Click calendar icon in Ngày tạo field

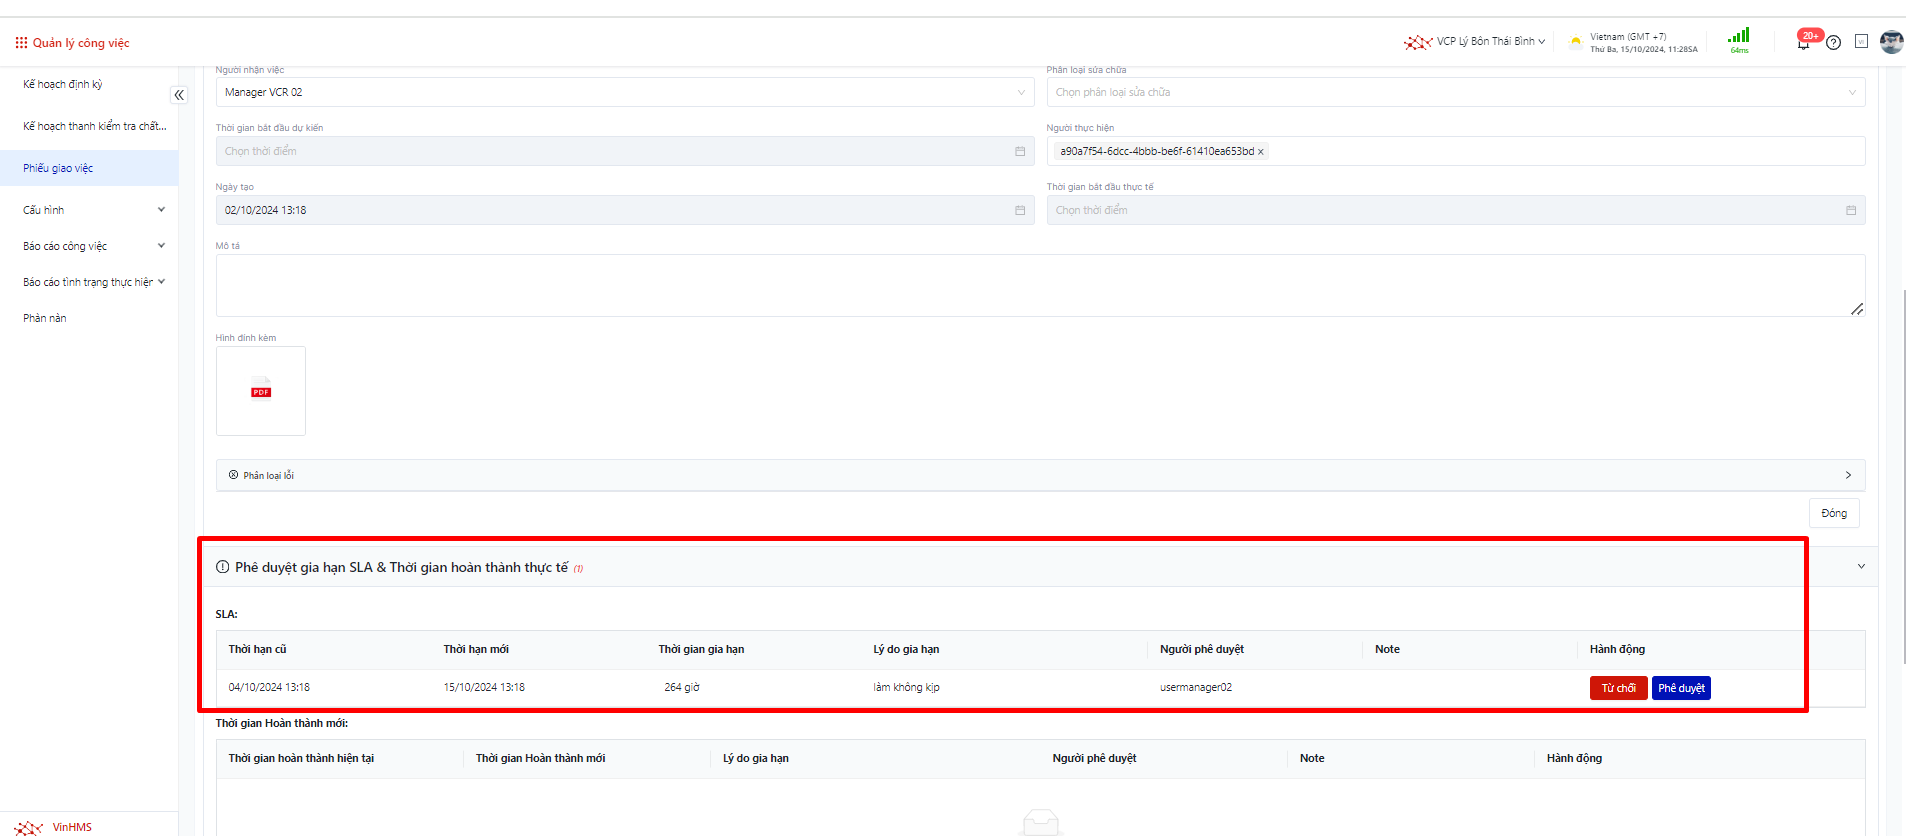[x=1020, y=210]
